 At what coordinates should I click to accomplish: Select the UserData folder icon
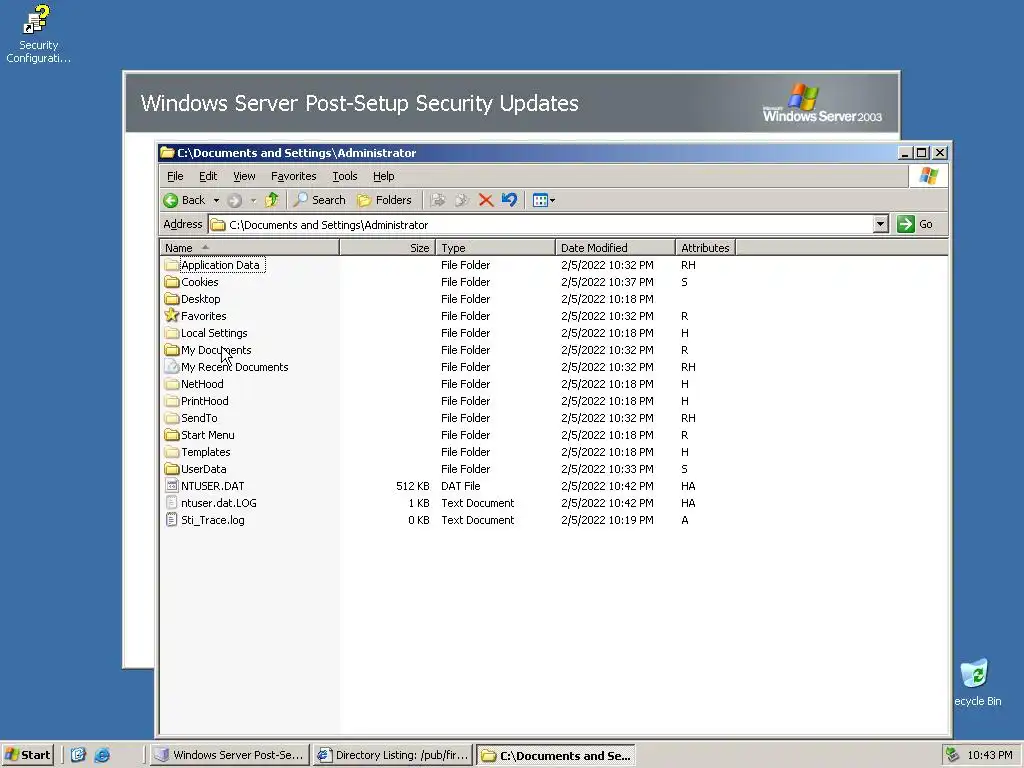172,469
